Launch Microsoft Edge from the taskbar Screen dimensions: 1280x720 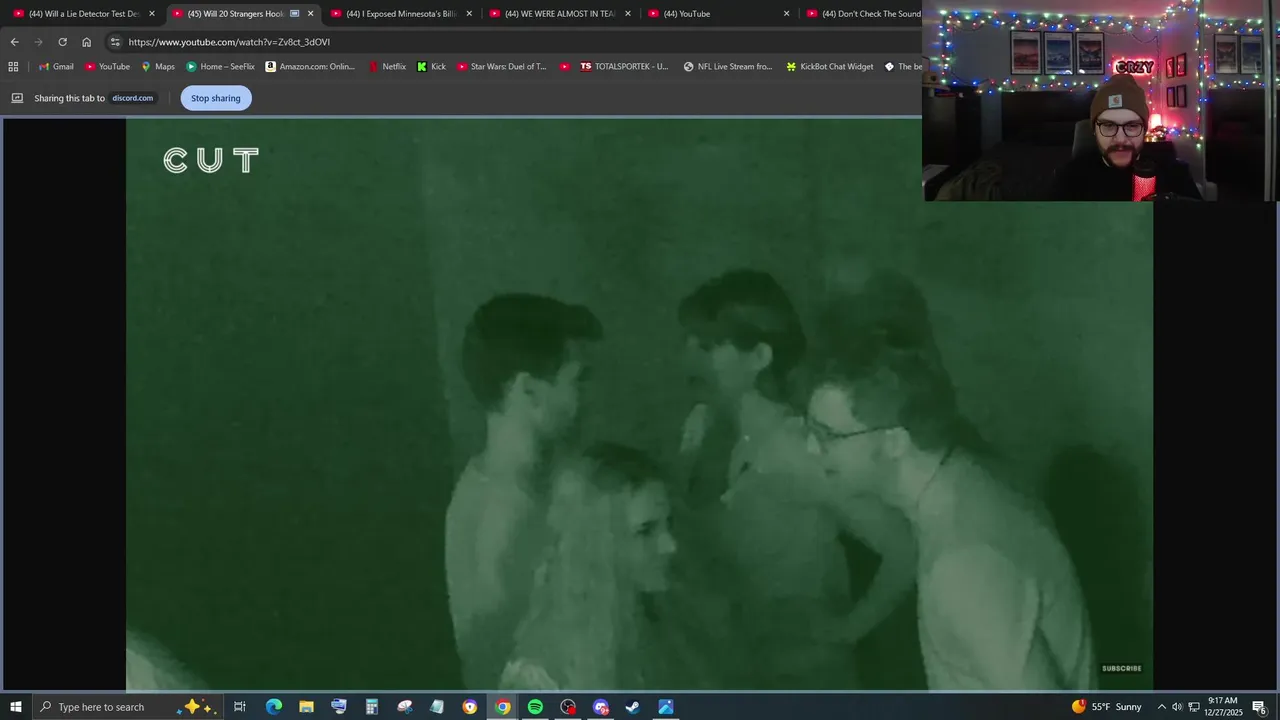click(x=273, y=707)
